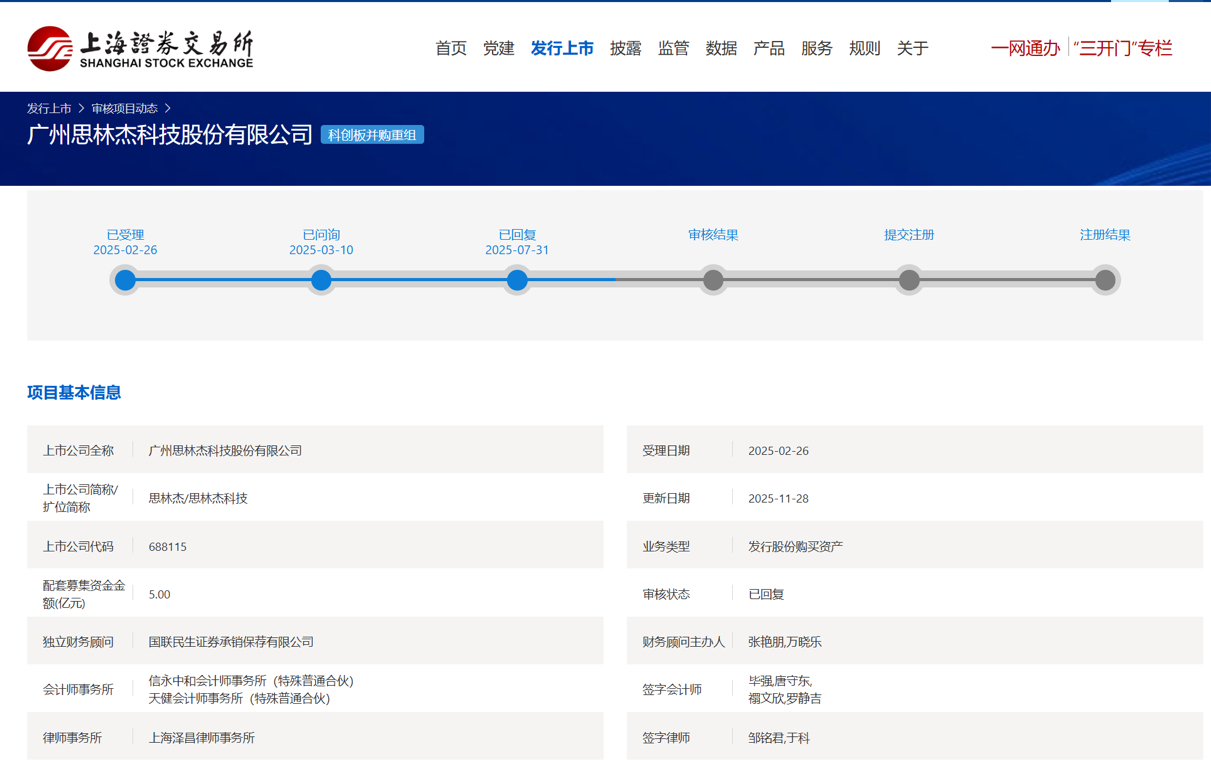Click the 独立财务顾问 field label

click(78, 642)
